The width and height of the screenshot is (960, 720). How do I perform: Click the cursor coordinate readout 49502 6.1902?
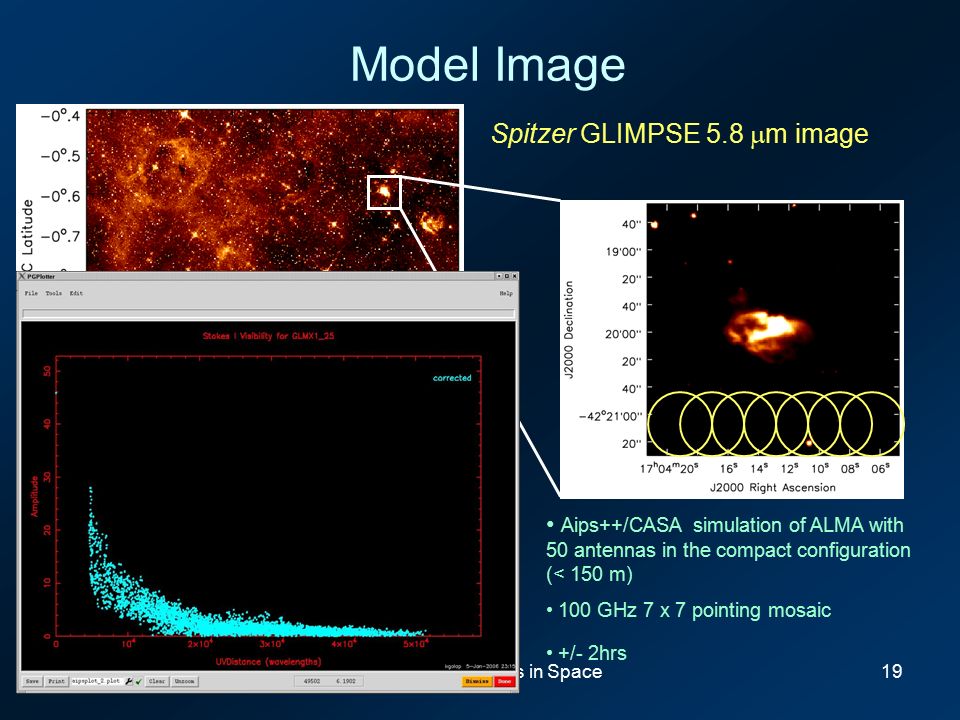[x=329, y=681]
